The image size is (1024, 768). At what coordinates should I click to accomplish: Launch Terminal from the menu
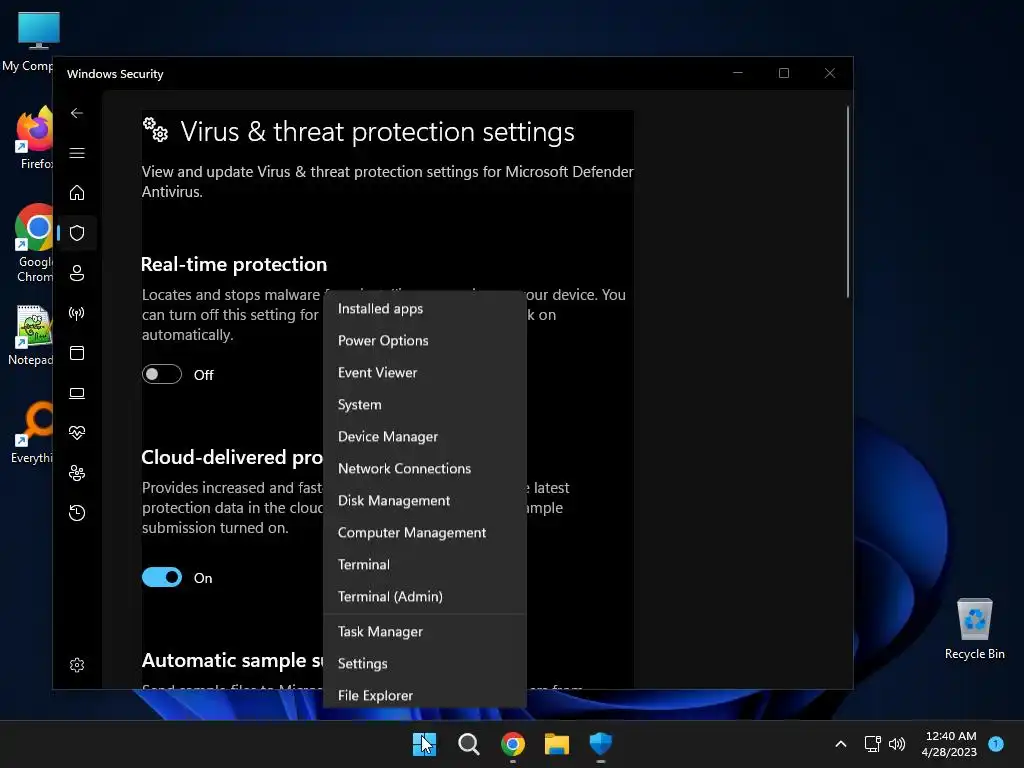(x=424, y=564)
